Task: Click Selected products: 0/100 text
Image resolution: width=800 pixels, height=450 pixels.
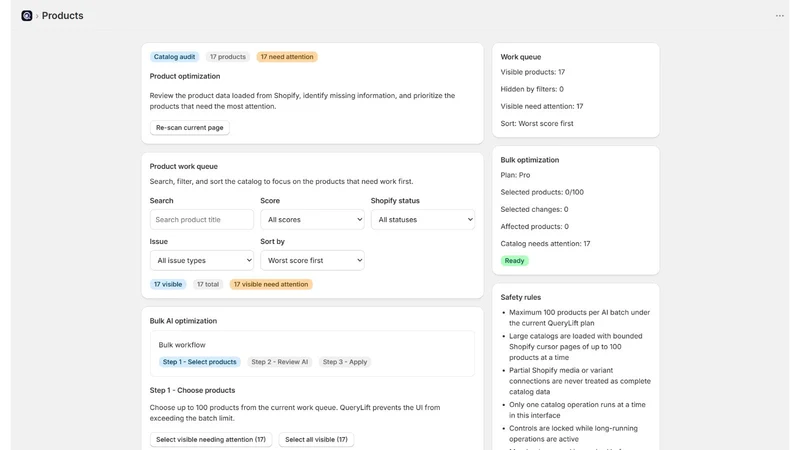Action: [x=542, y=192]
